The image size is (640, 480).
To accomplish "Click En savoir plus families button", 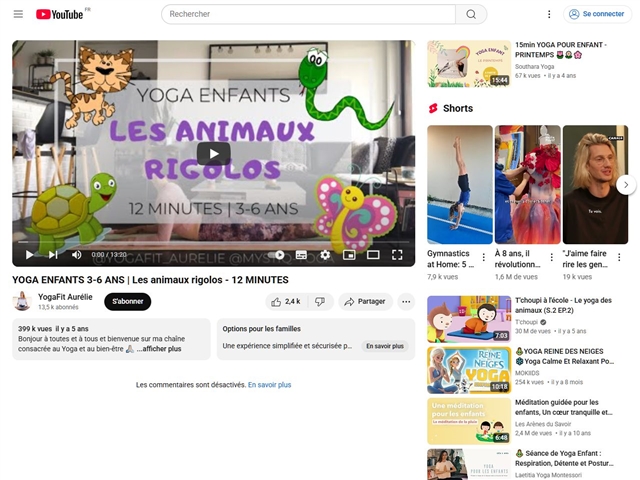I will click(385, 346).
